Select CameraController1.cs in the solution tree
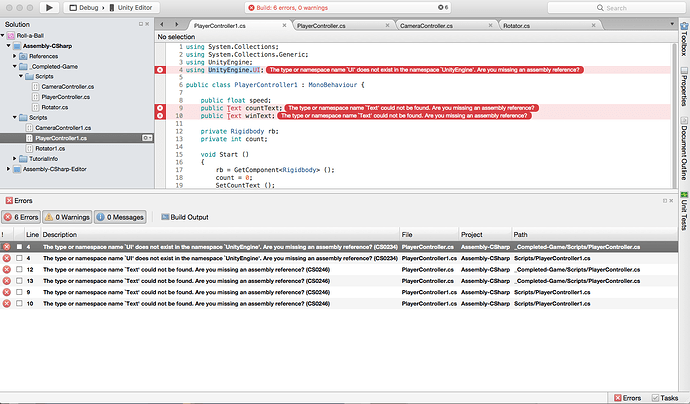 point(63,128)
